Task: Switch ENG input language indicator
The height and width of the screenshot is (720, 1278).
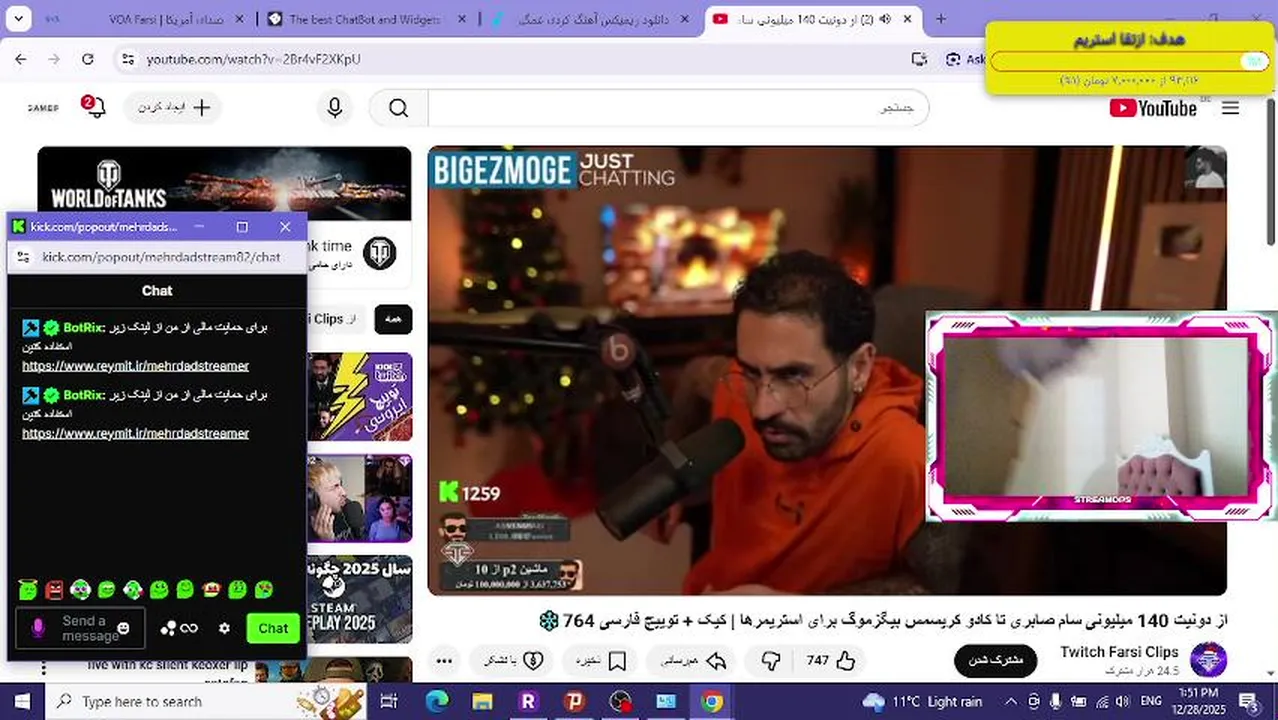Action: 1151,701
